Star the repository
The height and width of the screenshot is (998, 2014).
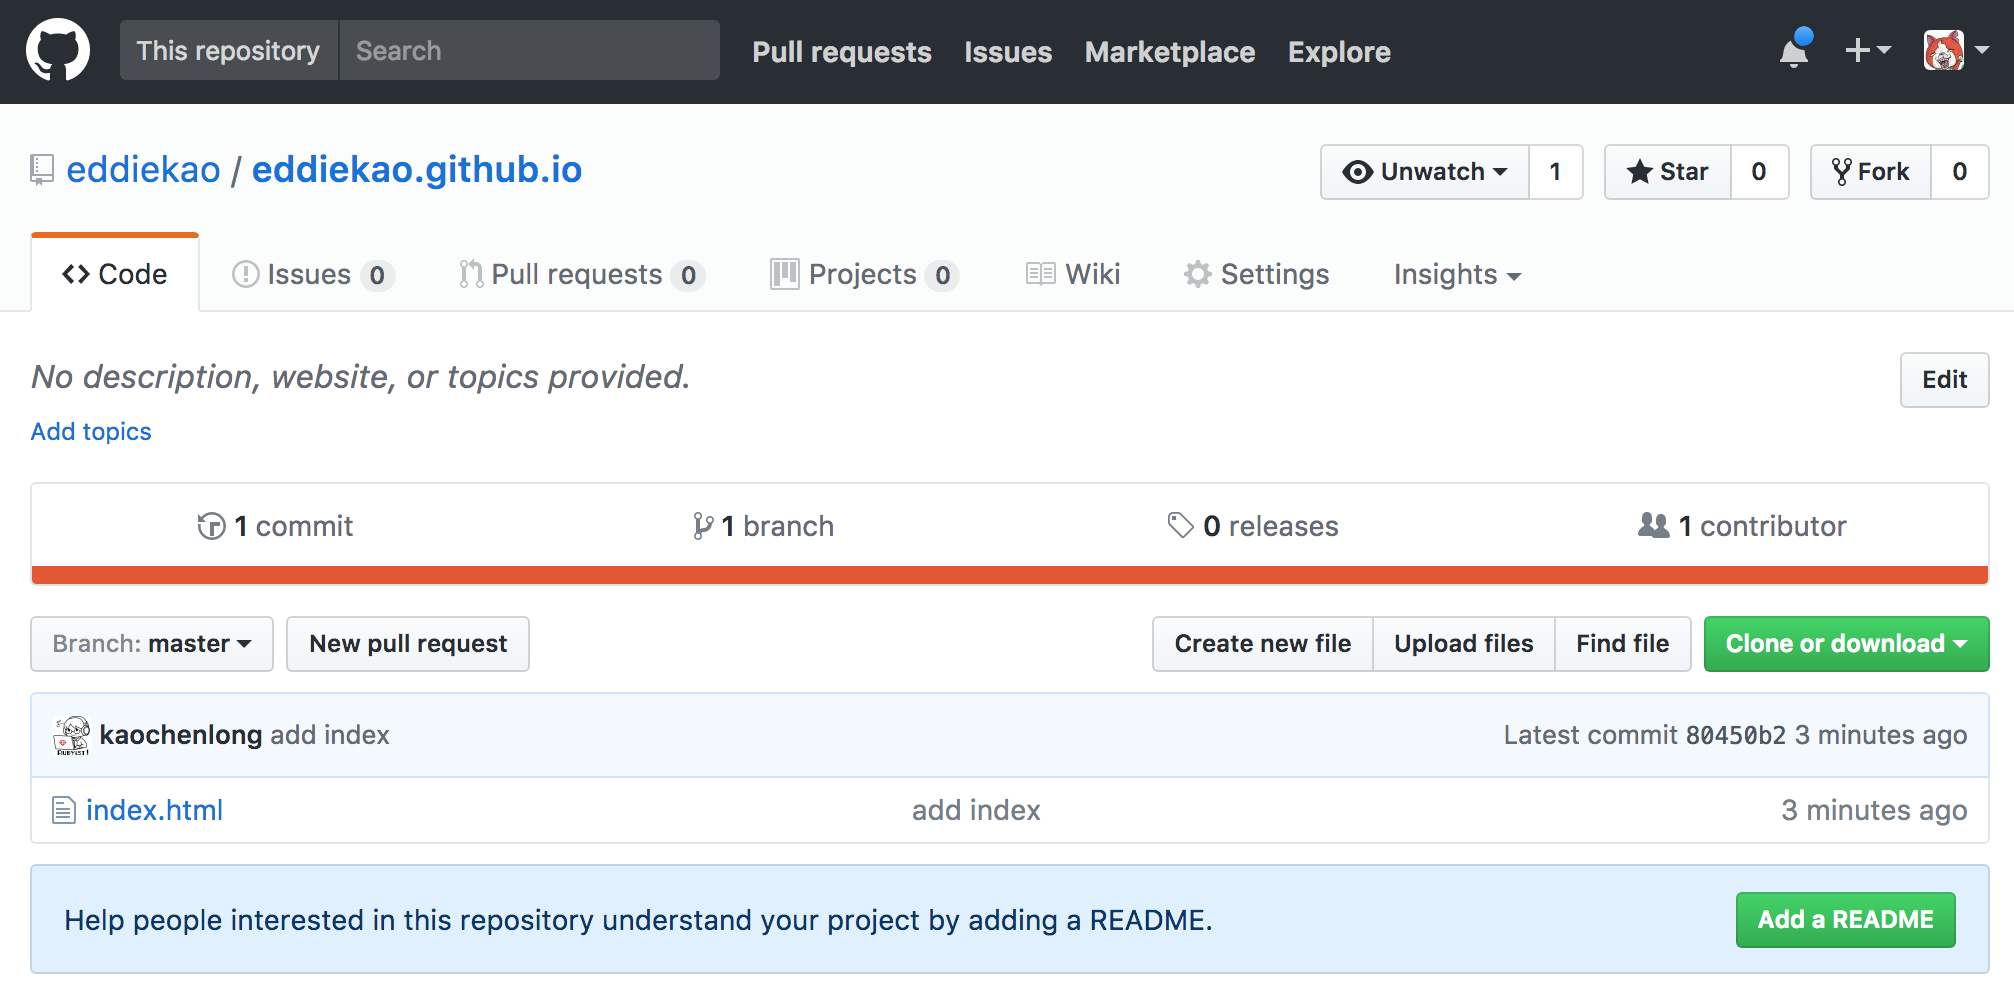click(1666, 171)
